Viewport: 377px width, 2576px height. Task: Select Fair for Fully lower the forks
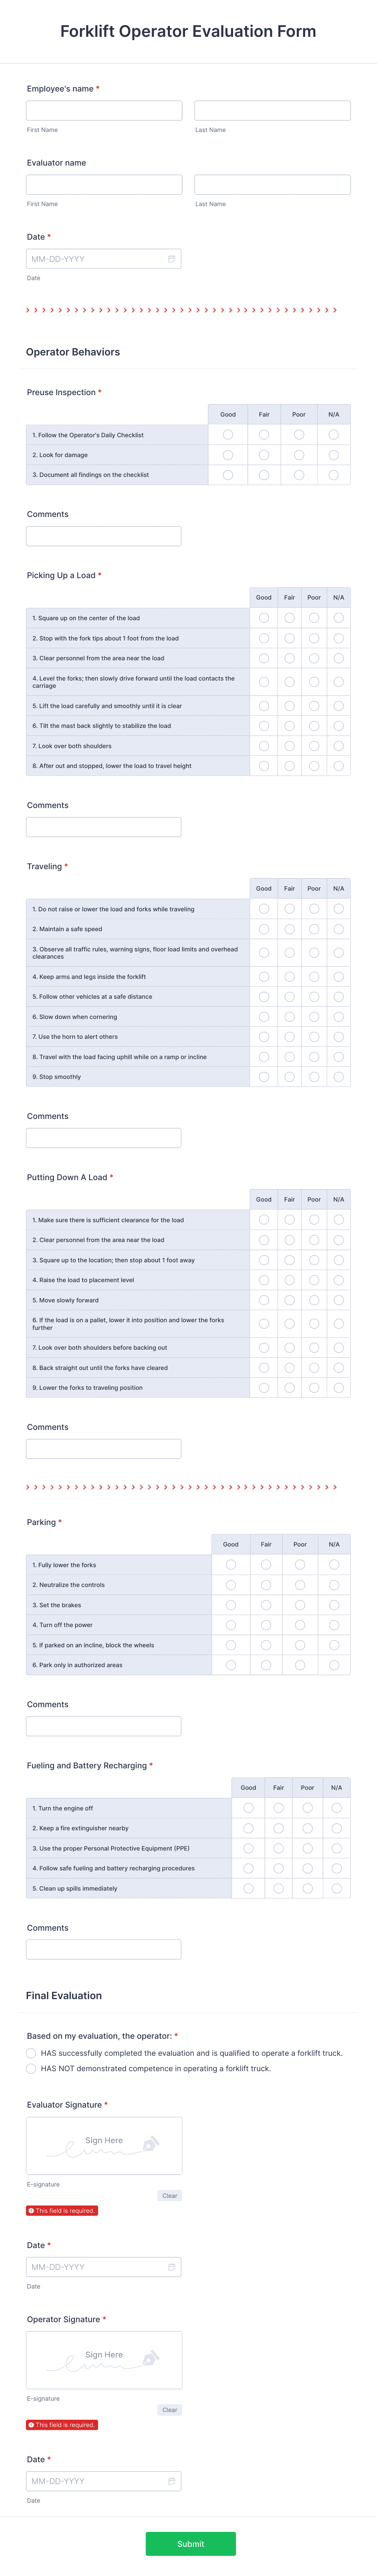266,1564
